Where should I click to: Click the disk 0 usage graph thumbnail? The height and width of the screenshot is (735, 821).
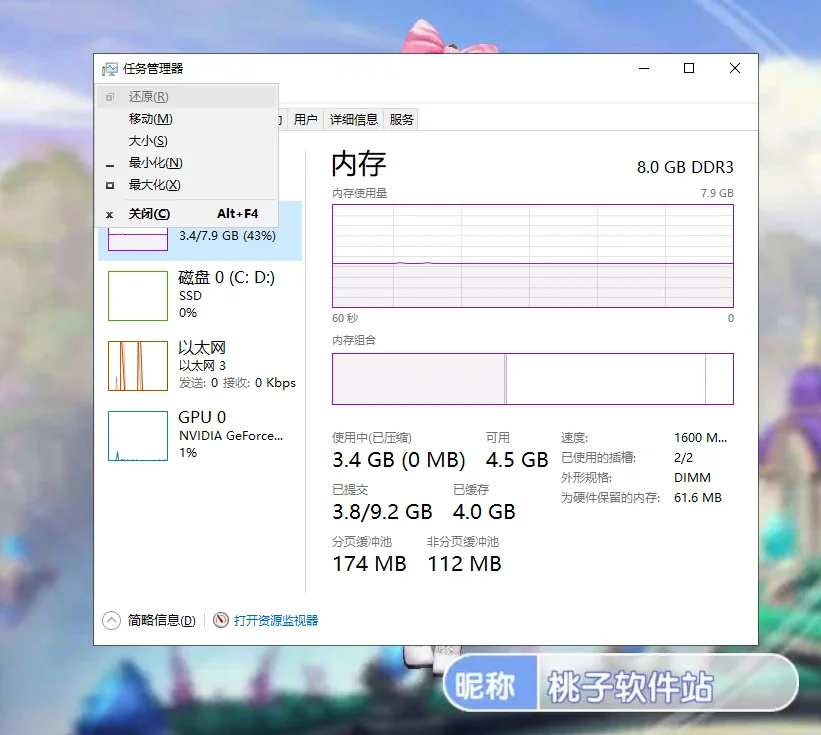pyautogui.click(x=138, y=296)
